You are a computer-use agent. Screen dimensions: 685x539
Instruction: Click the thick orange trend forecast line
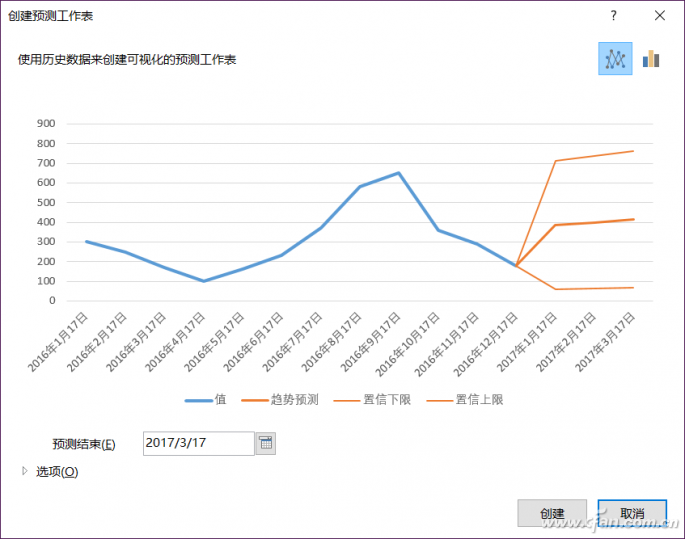(595, 222)
